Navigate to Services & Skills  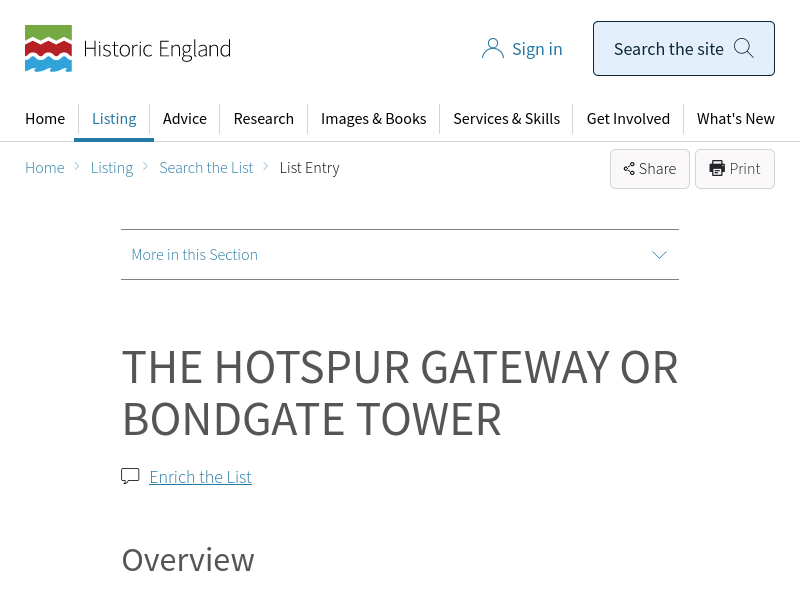point(506,119)
